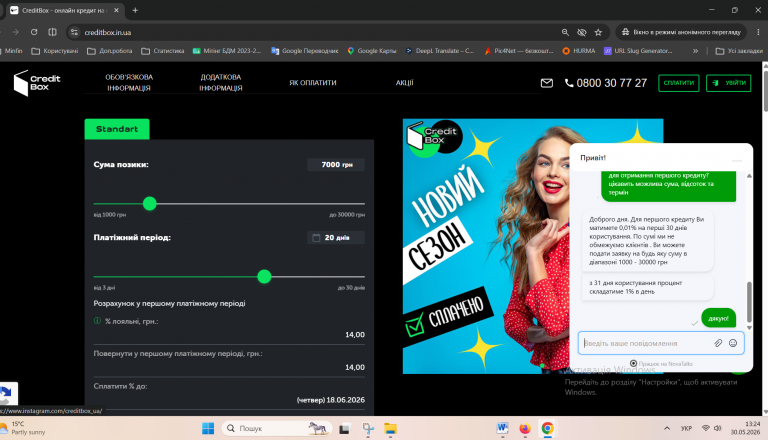Open Google Карты bookmark
The image size is (768, 440).
click(372, 51)
